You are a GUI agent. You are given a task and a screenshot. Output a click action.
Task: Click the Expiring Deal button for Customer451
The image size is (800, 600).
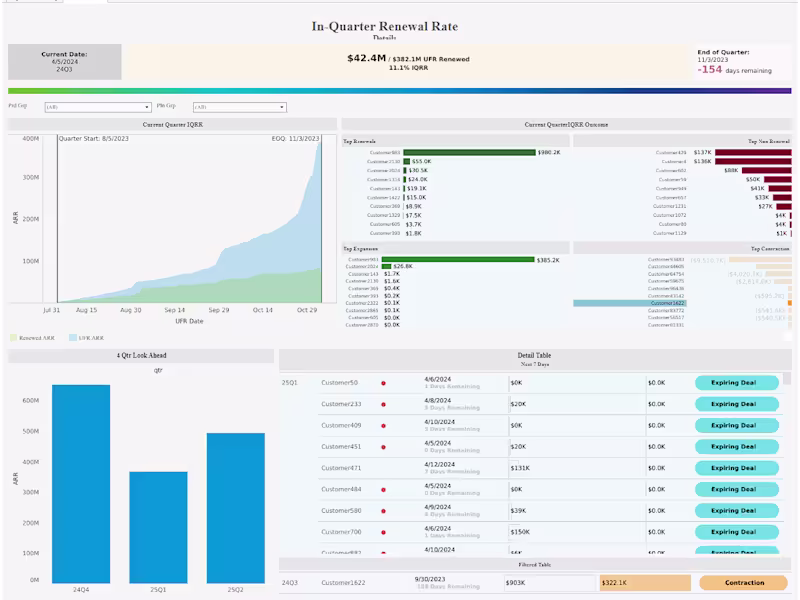(x=736, y=446)
